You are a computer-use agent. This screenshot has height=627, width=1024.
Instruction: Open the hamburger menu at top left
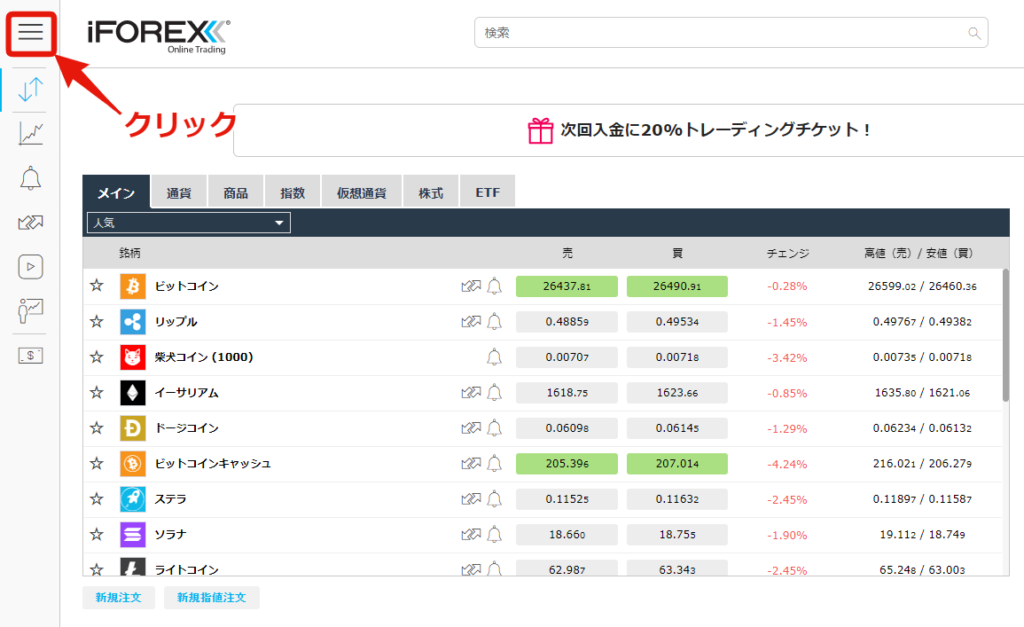30,33
